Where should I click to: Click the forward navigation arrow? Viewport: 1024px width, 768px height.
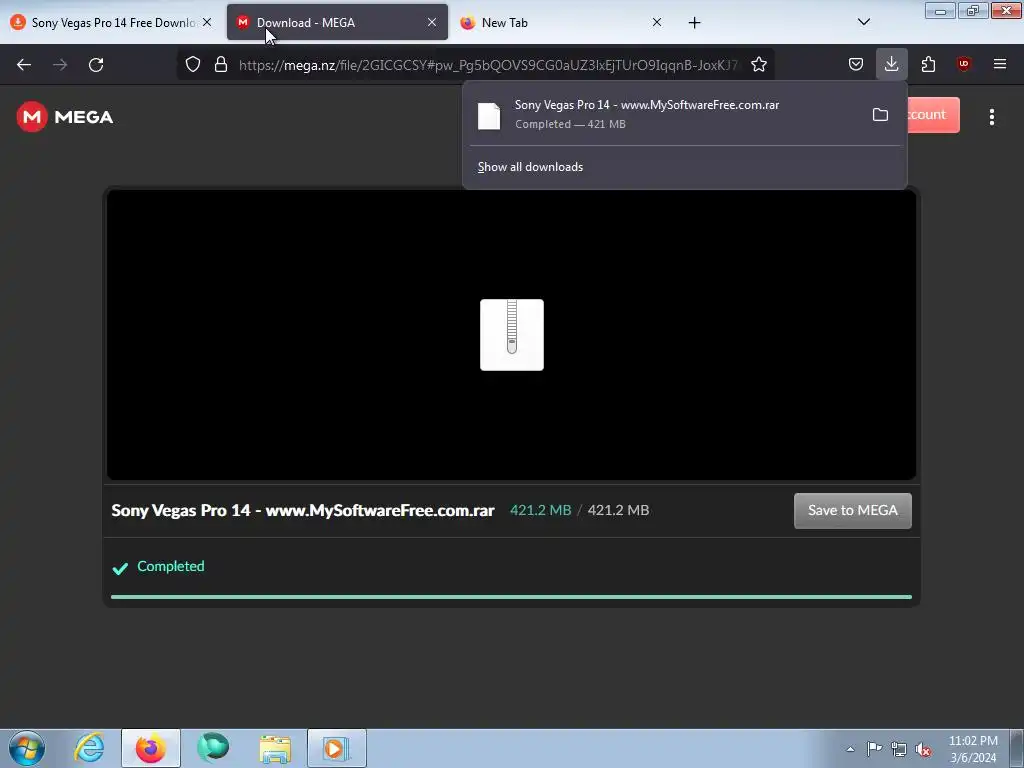[60, 65]
